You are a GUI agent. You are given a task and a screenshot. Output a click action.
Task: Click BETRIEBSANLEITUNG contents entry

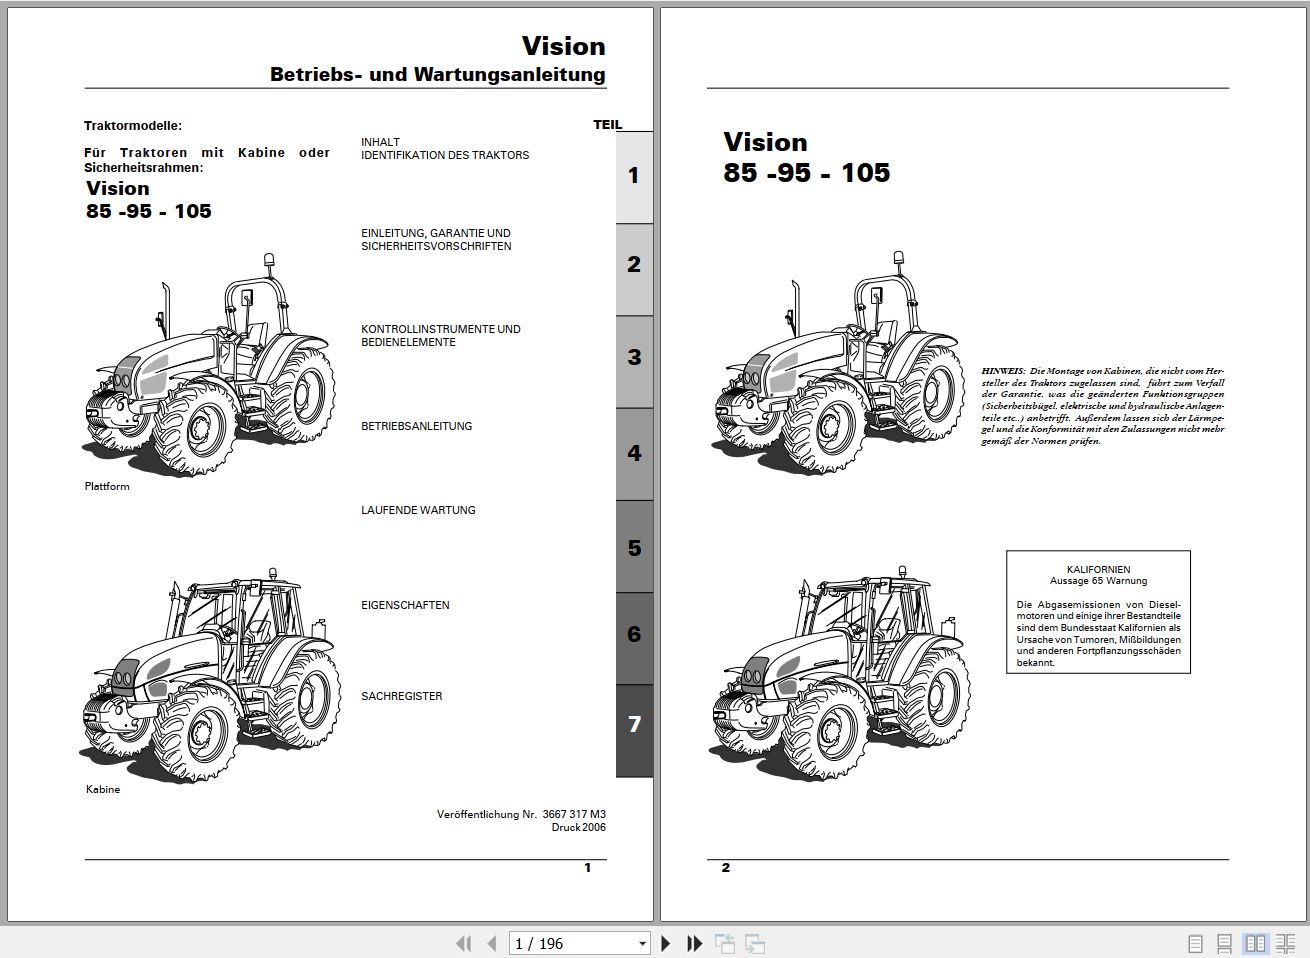coord(416,426)
